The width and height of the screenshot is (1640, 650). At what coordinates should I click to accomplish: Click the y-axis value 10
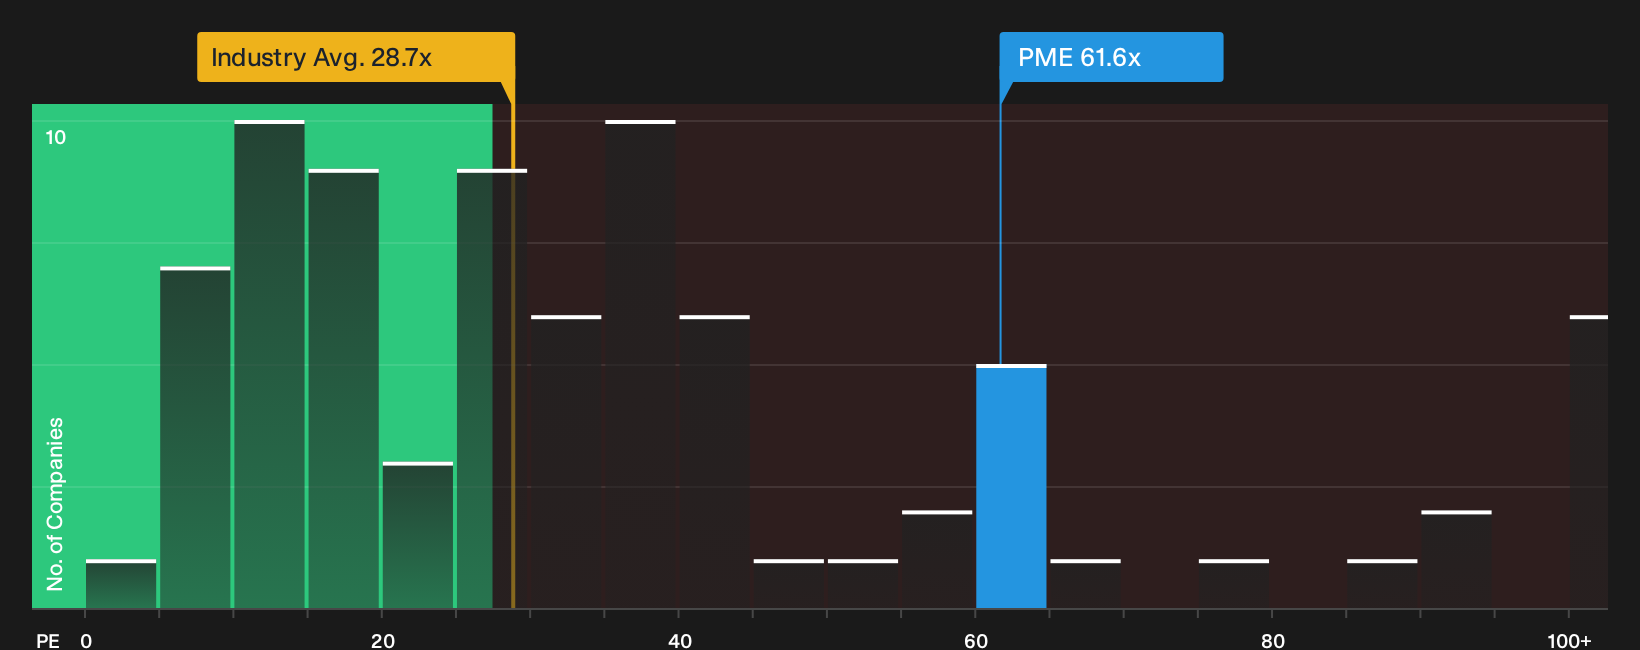pyautogui.click(x=56, y=137)
